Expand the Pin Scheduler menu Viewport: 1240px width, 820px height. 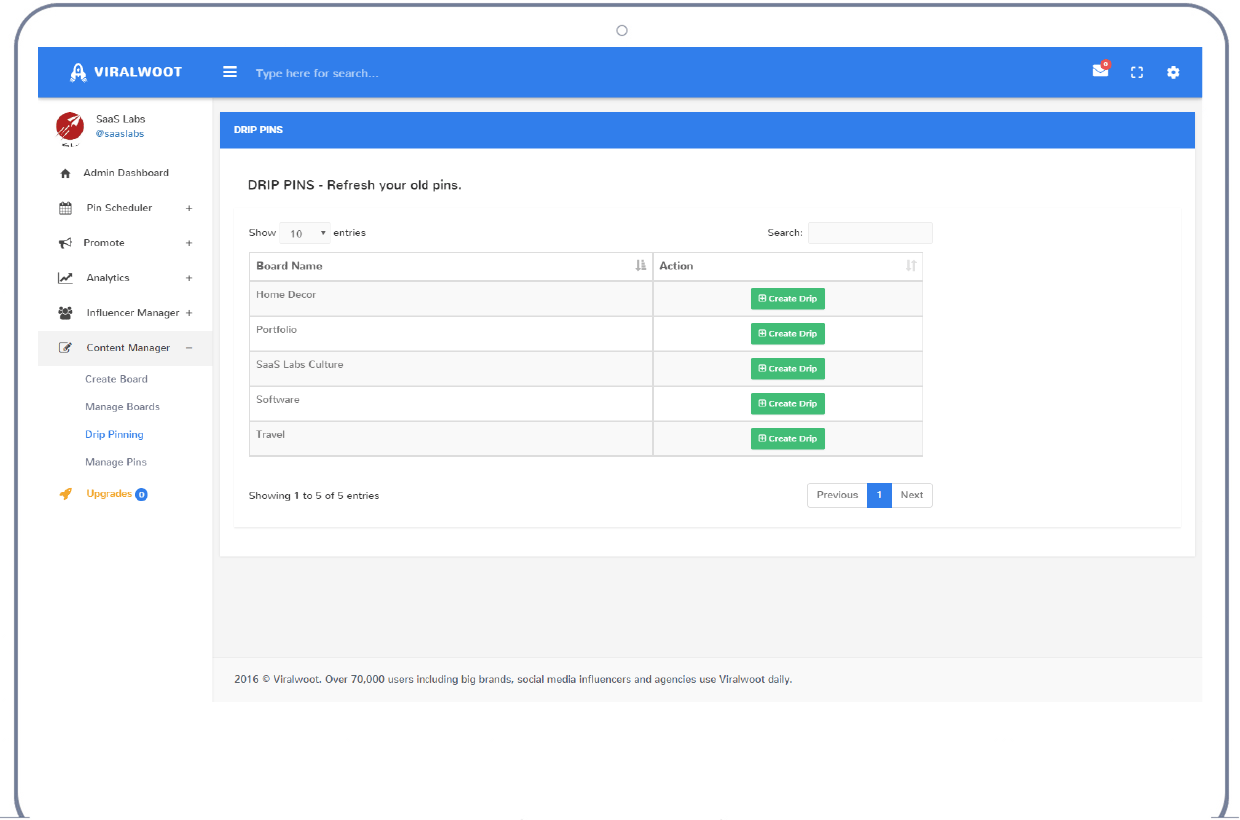click(x=119, y=208)
